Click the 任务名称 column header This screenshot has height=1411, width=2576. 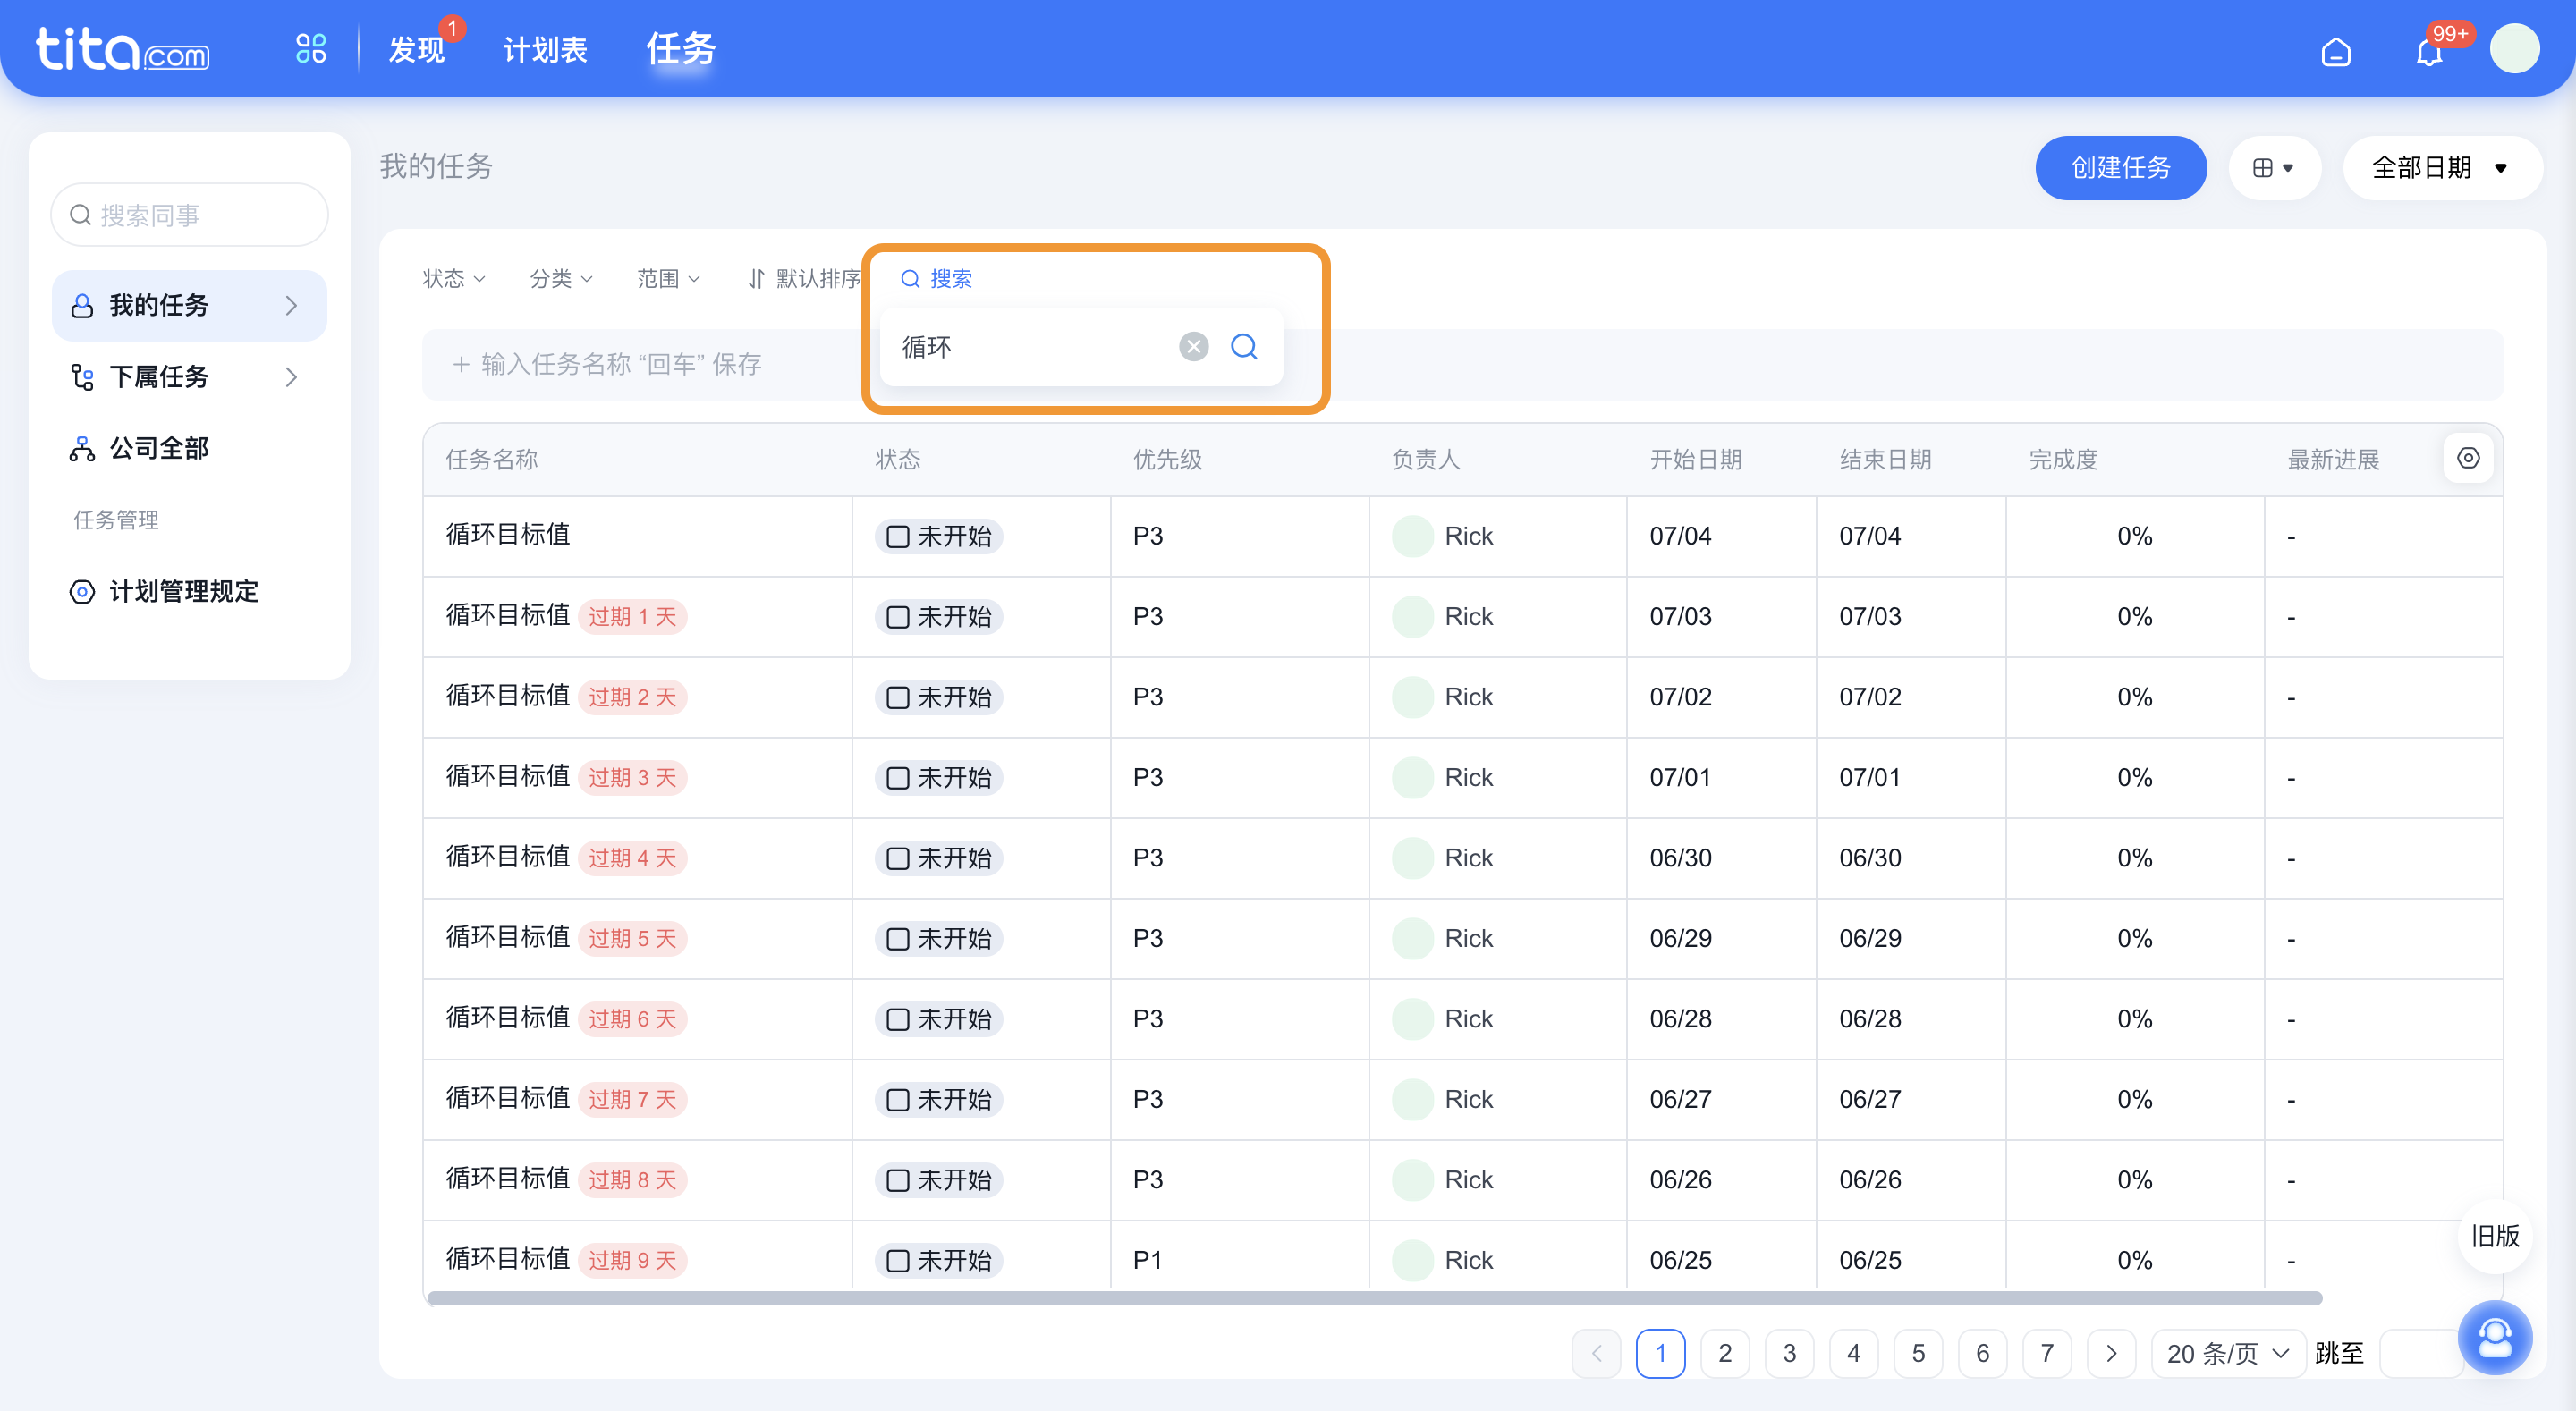pyautogui.click(x=492, y=459)
